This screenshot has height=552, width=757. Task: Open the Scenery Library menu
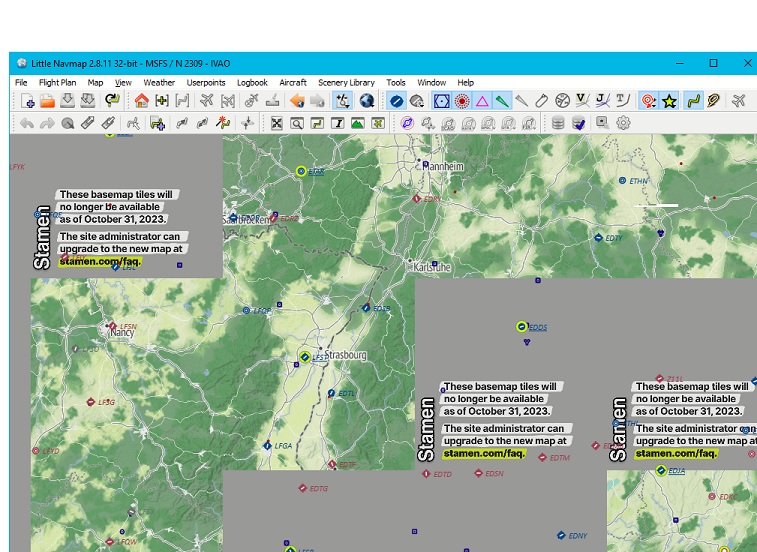(x=346, y=83)
